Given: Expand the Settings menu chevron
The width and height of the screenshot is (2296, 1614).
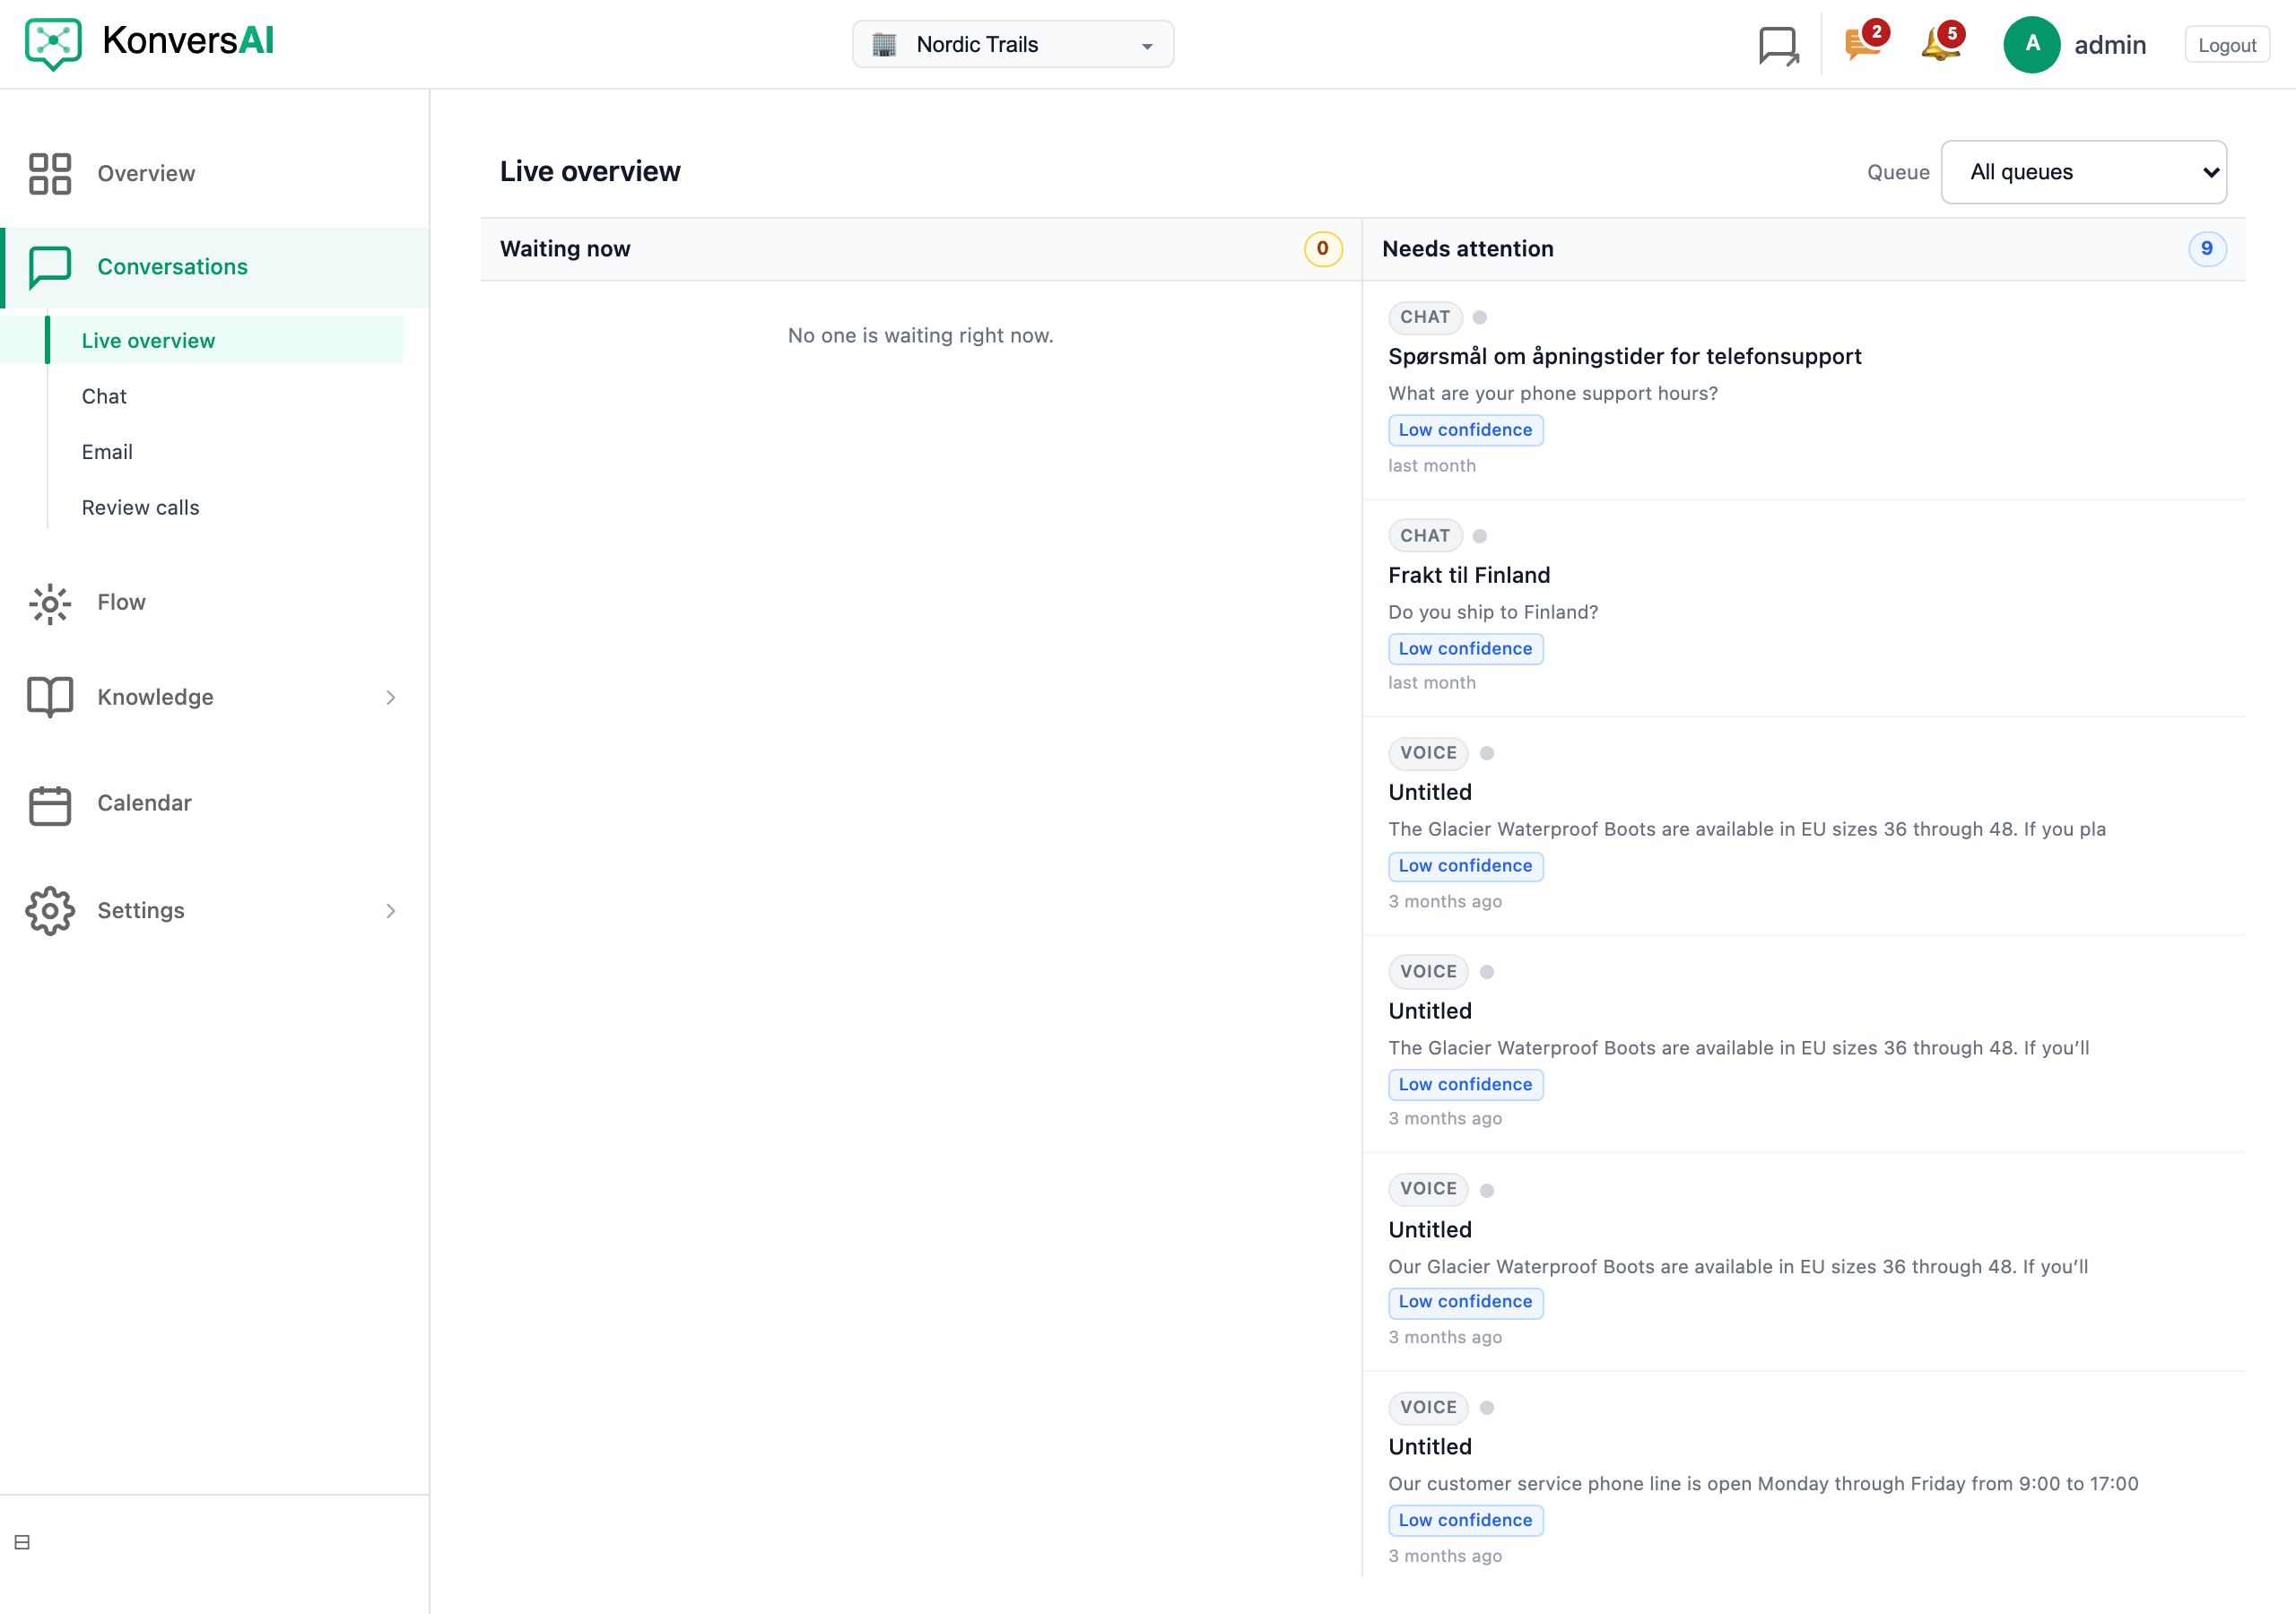Looking at the screenshot, I should 391,911.
